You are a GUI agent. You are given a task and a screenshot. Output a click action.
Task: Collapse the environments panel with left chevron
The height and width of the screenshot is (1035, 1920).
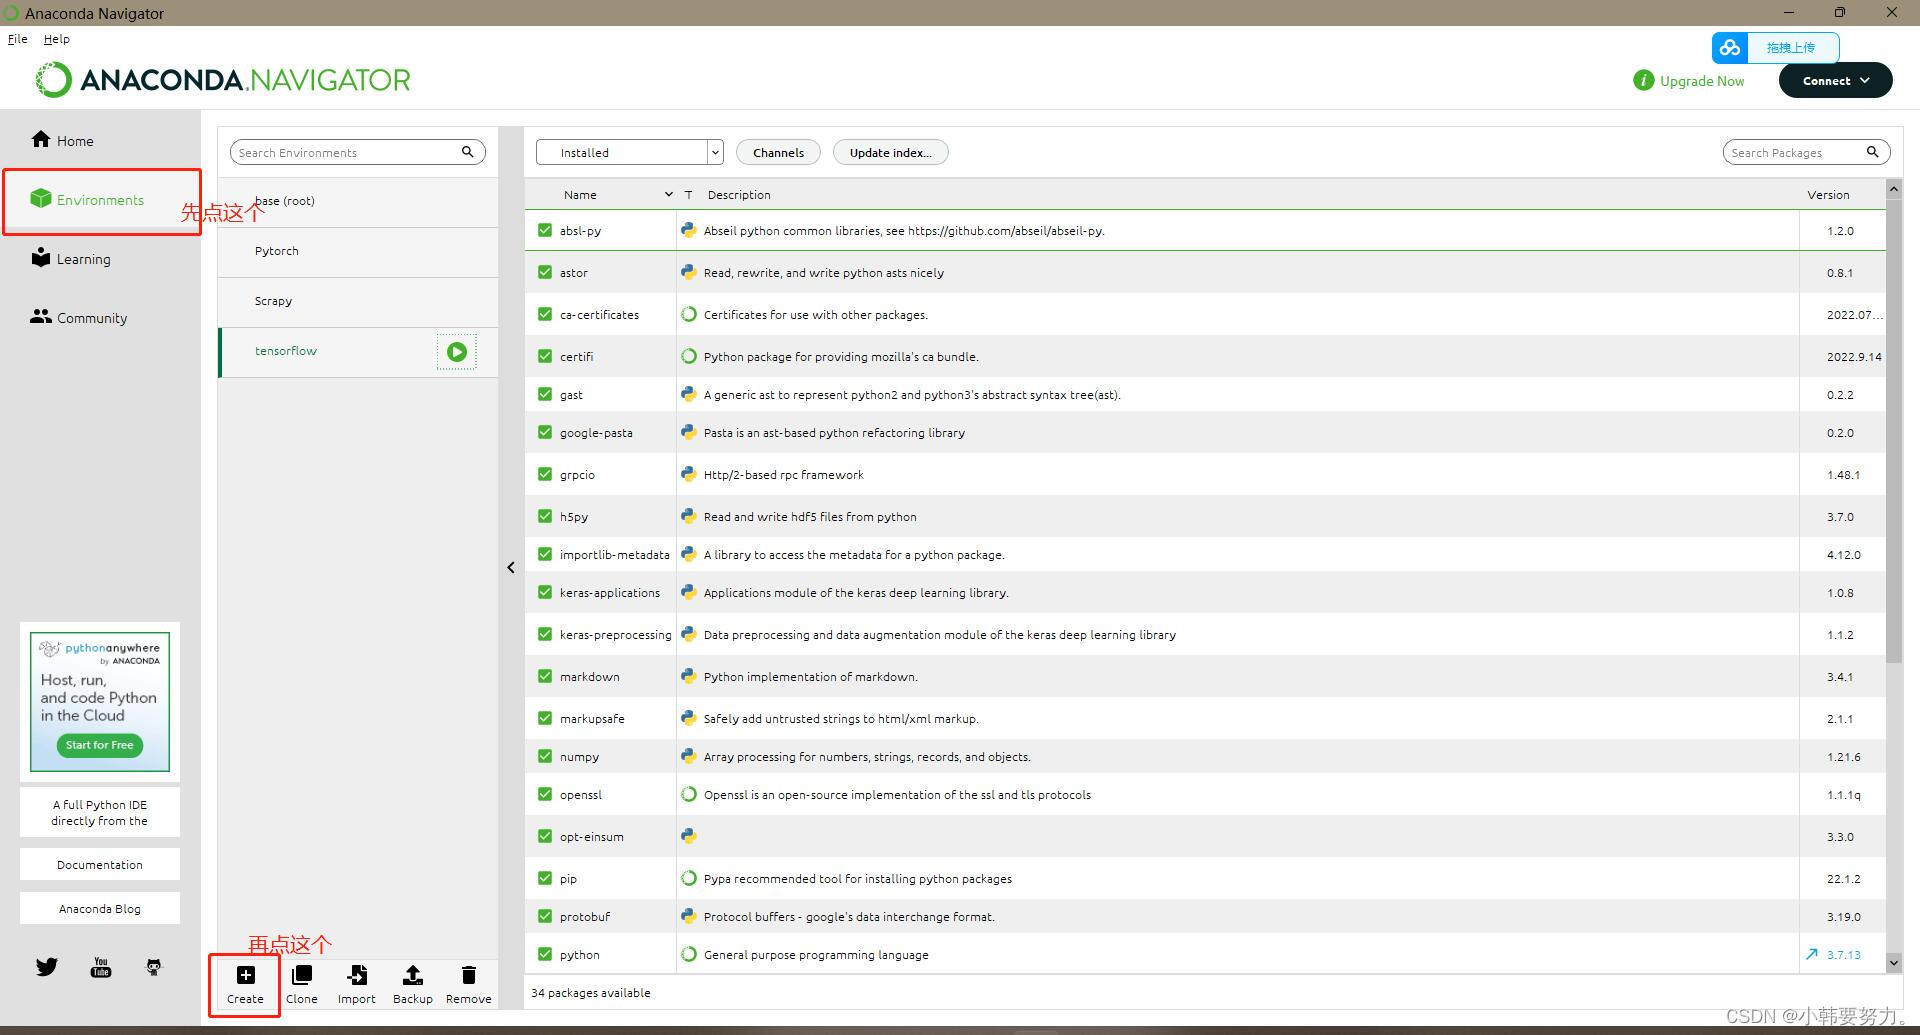(511, 567)
